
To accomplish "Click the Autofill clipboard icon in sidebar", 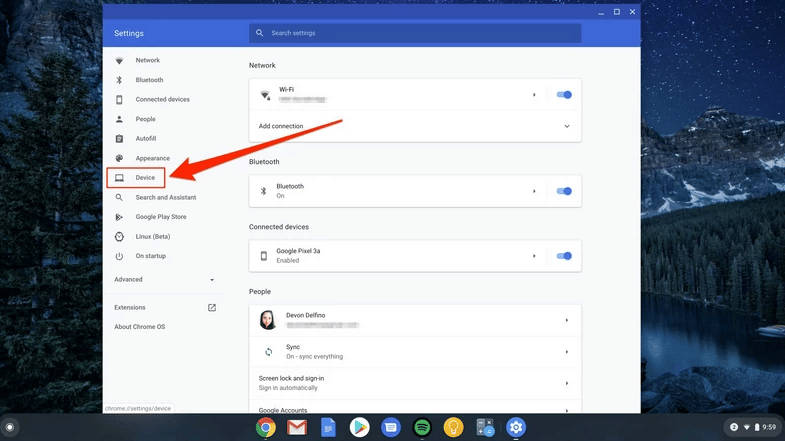I will coord(119,139).
